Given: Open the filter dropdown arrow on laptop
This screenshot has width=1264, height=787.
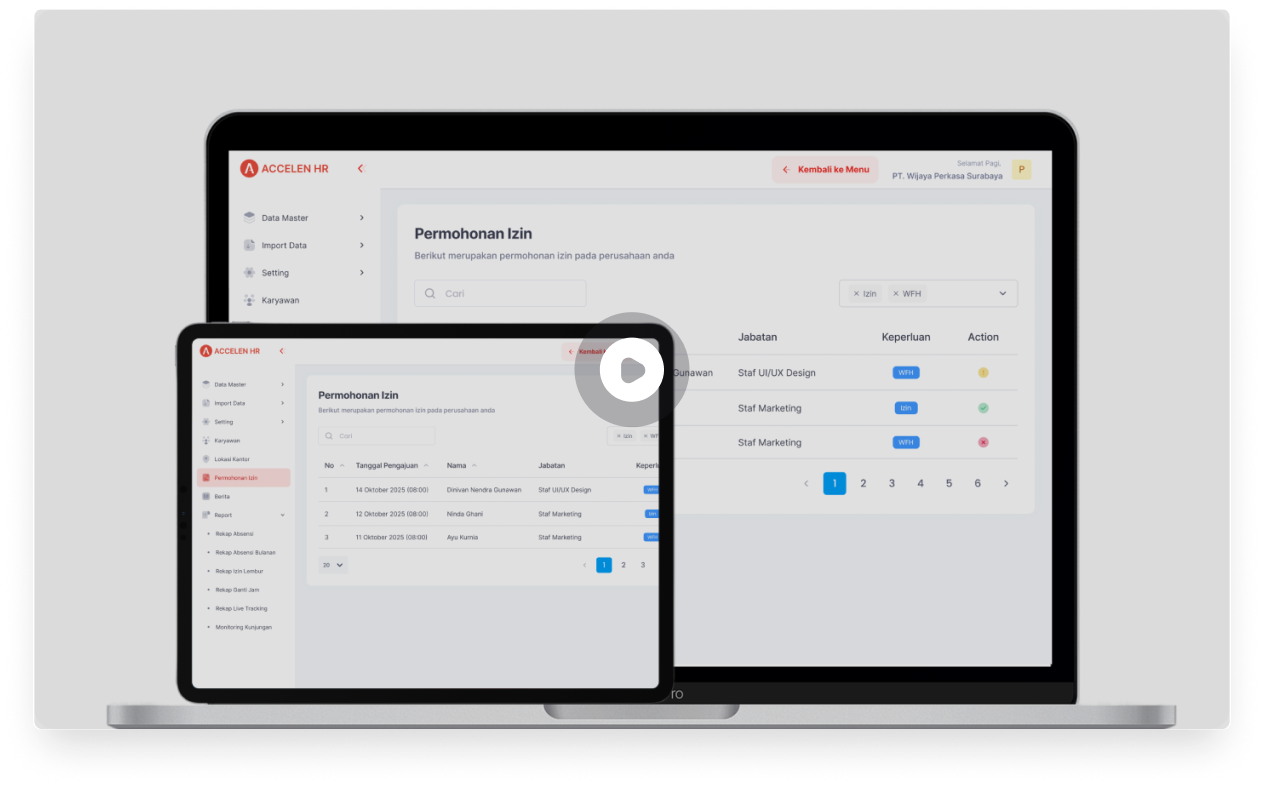Looking at the screenshot, I should (1002, 294).
